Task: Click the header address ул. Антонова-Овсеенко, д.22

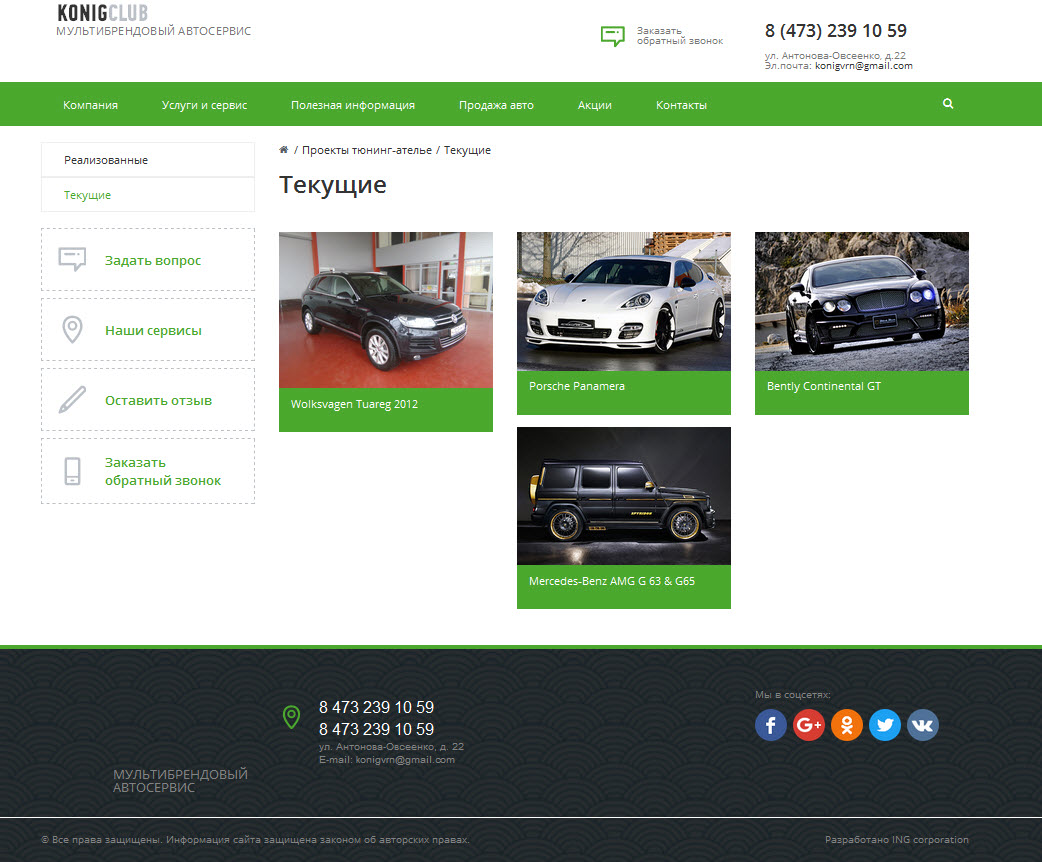Action: coord(835,55)
